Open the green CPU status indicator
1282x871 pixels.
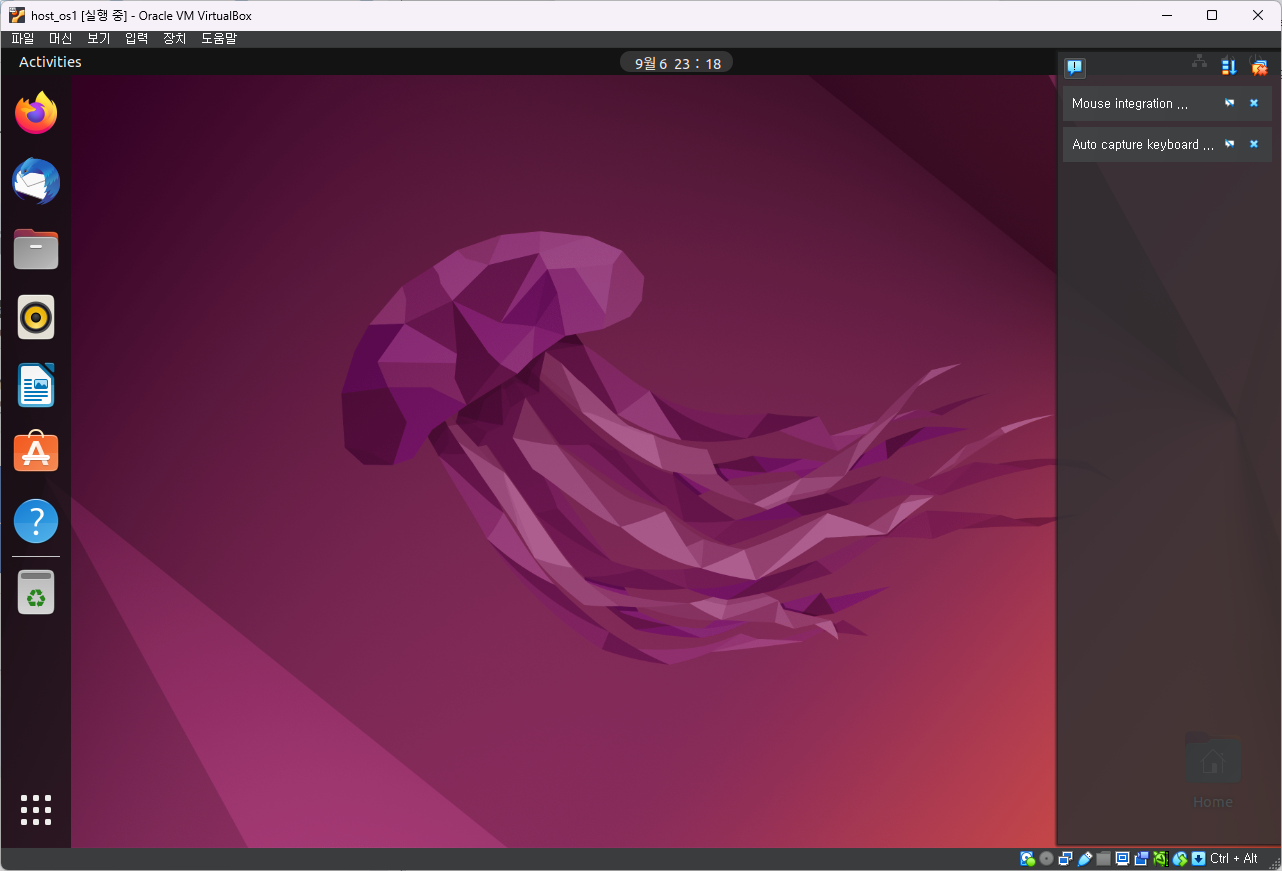pos(1160,858)
